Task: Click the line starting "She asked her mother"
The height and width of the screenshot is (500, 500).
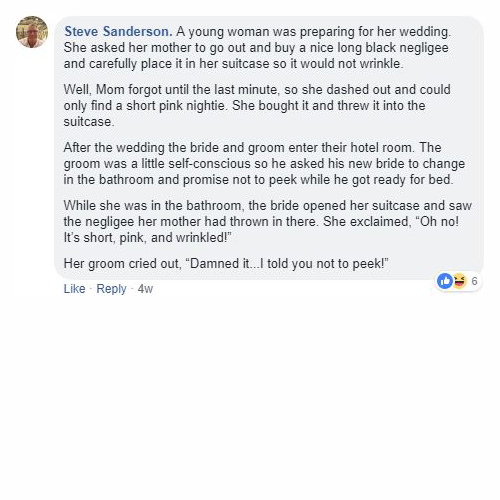Action: coord(256,48)
